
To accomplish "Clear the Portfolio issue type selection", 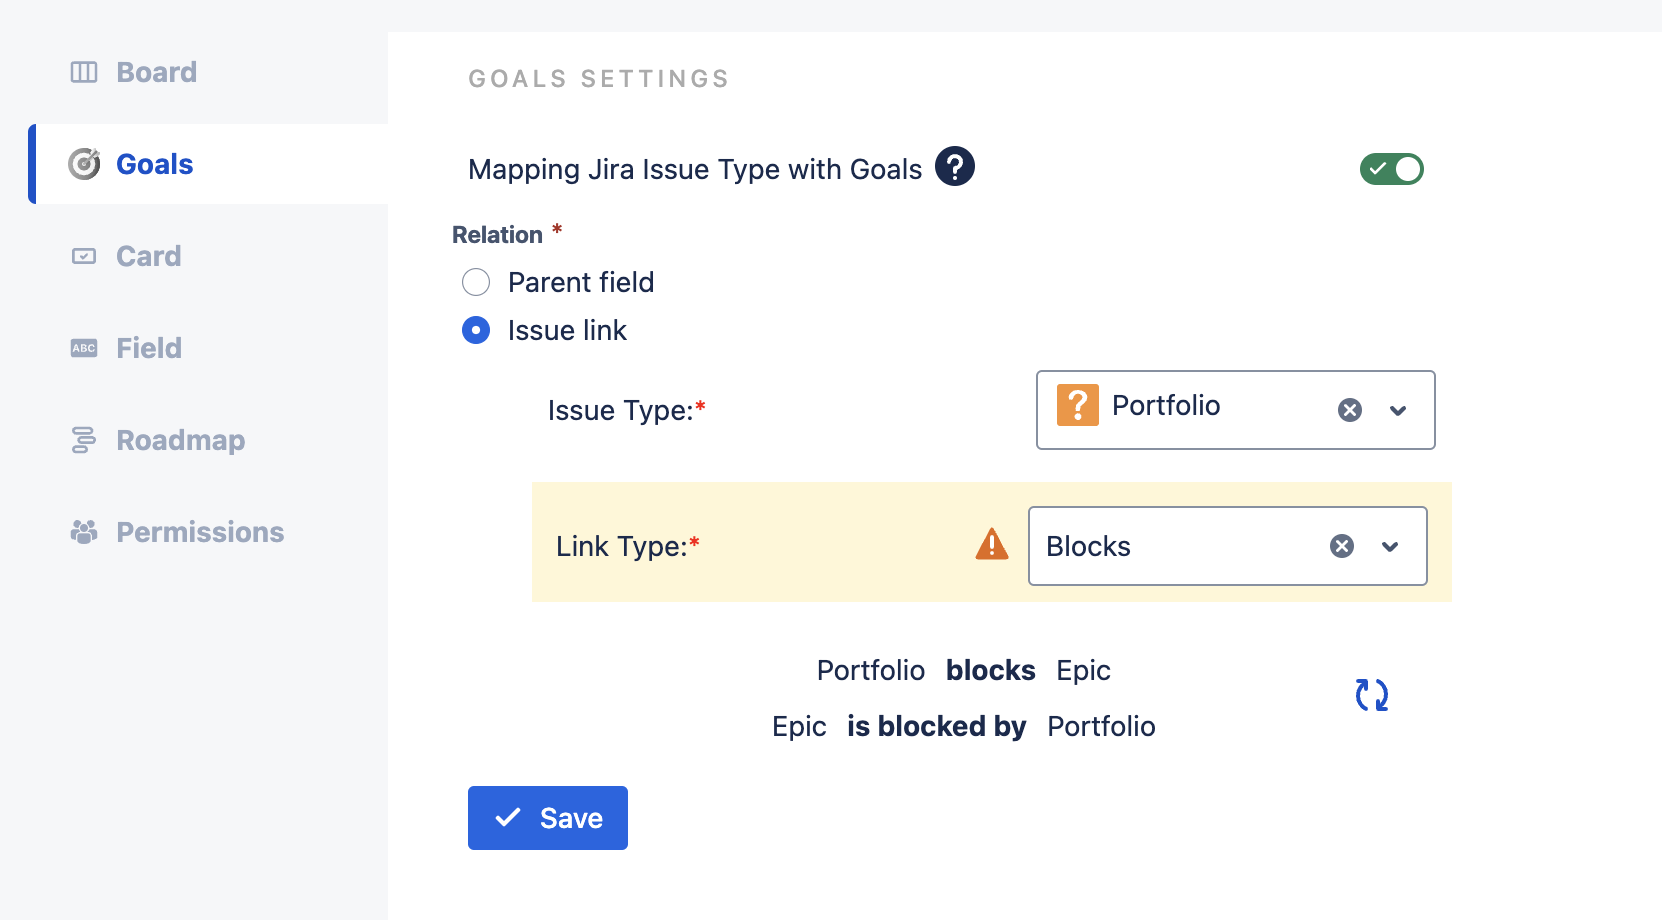I will click(x=1350, y=410).
